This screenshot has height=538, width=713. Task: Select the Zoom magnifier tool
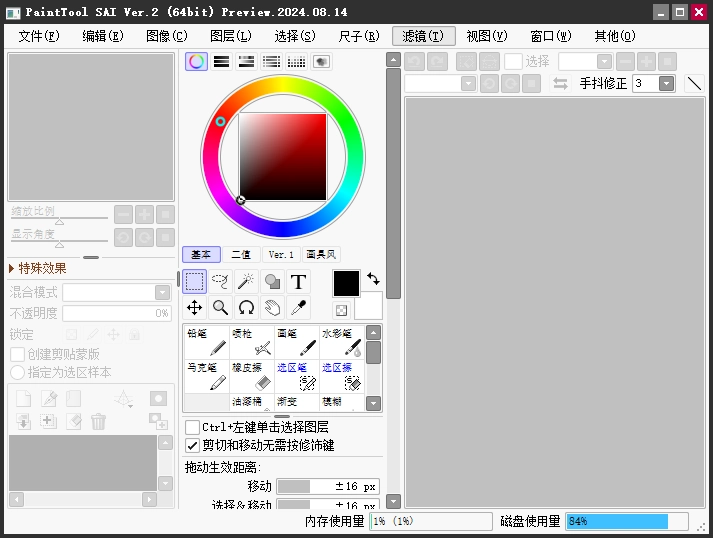tap(220, 307)
